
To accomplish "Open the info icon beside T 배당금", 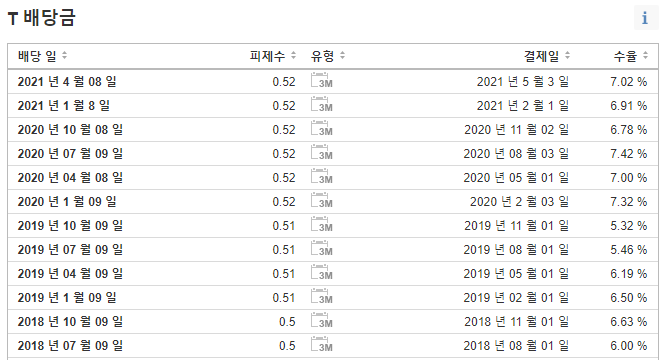I will pyautogui.click(x=645, y=18).
